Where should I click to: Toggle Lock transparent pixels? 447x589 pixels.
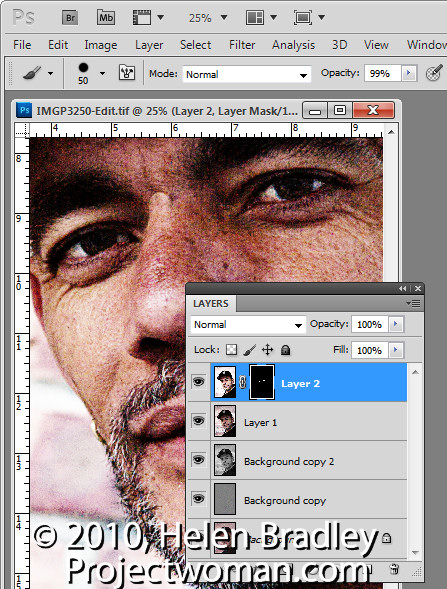(x=231, y=350)
